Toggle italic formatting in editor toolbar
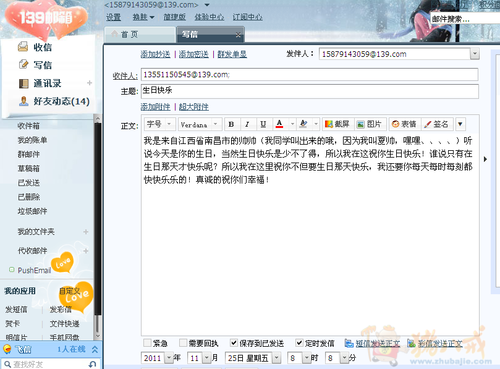 (247, 124)
